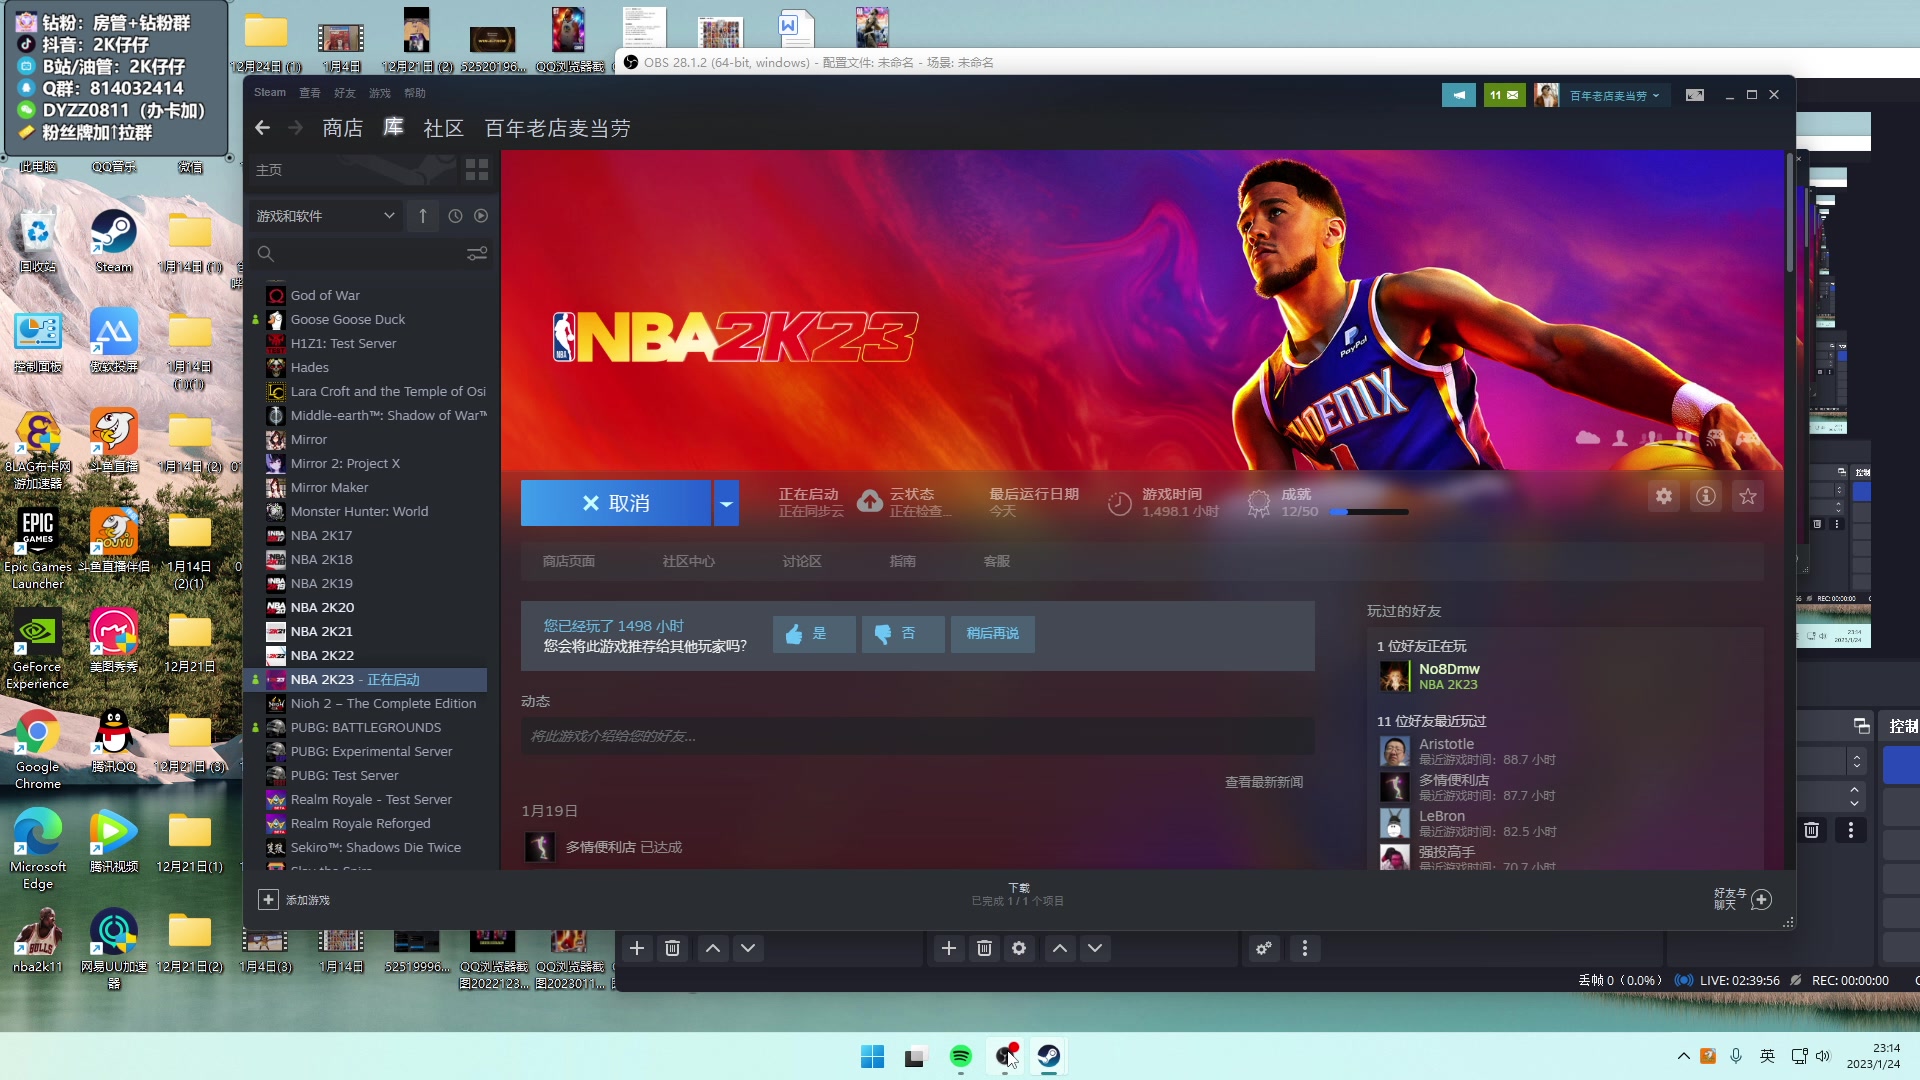
Task: Cancel launch with the 取消 button
Action: 616,503
